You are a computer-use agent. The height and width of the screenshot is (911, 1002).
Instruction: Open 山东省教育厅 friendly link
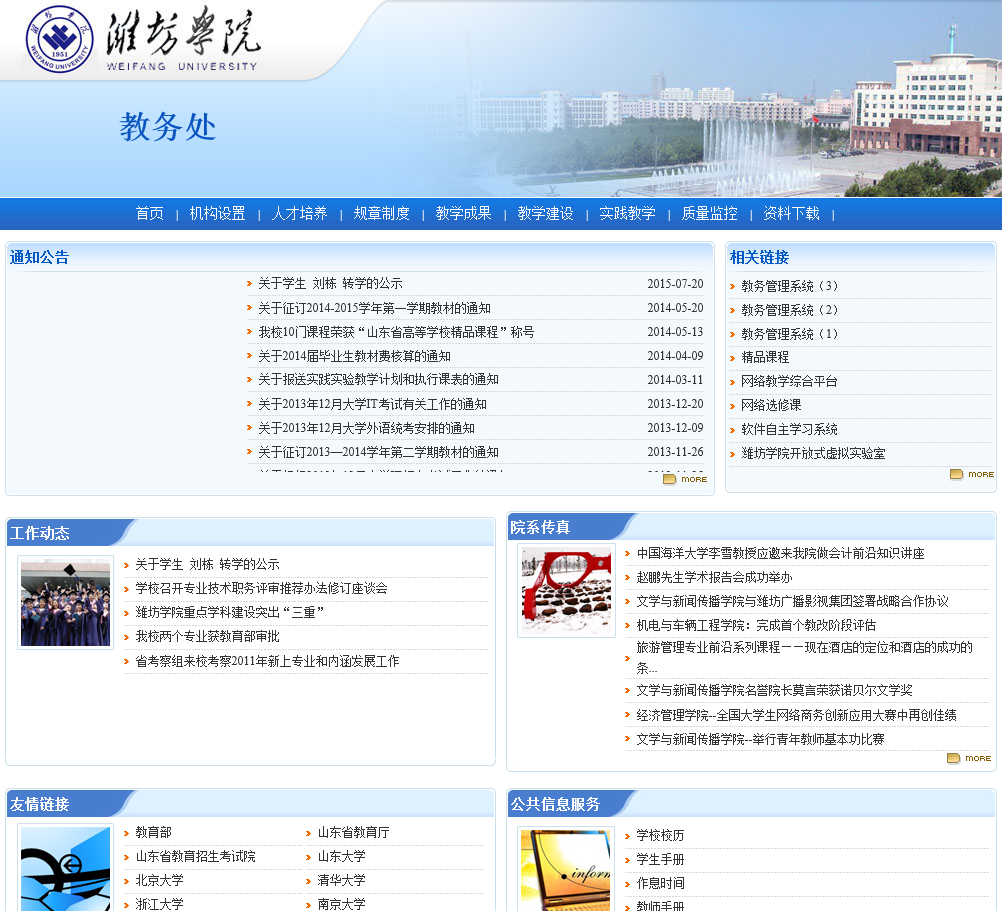tap(353, 832)
